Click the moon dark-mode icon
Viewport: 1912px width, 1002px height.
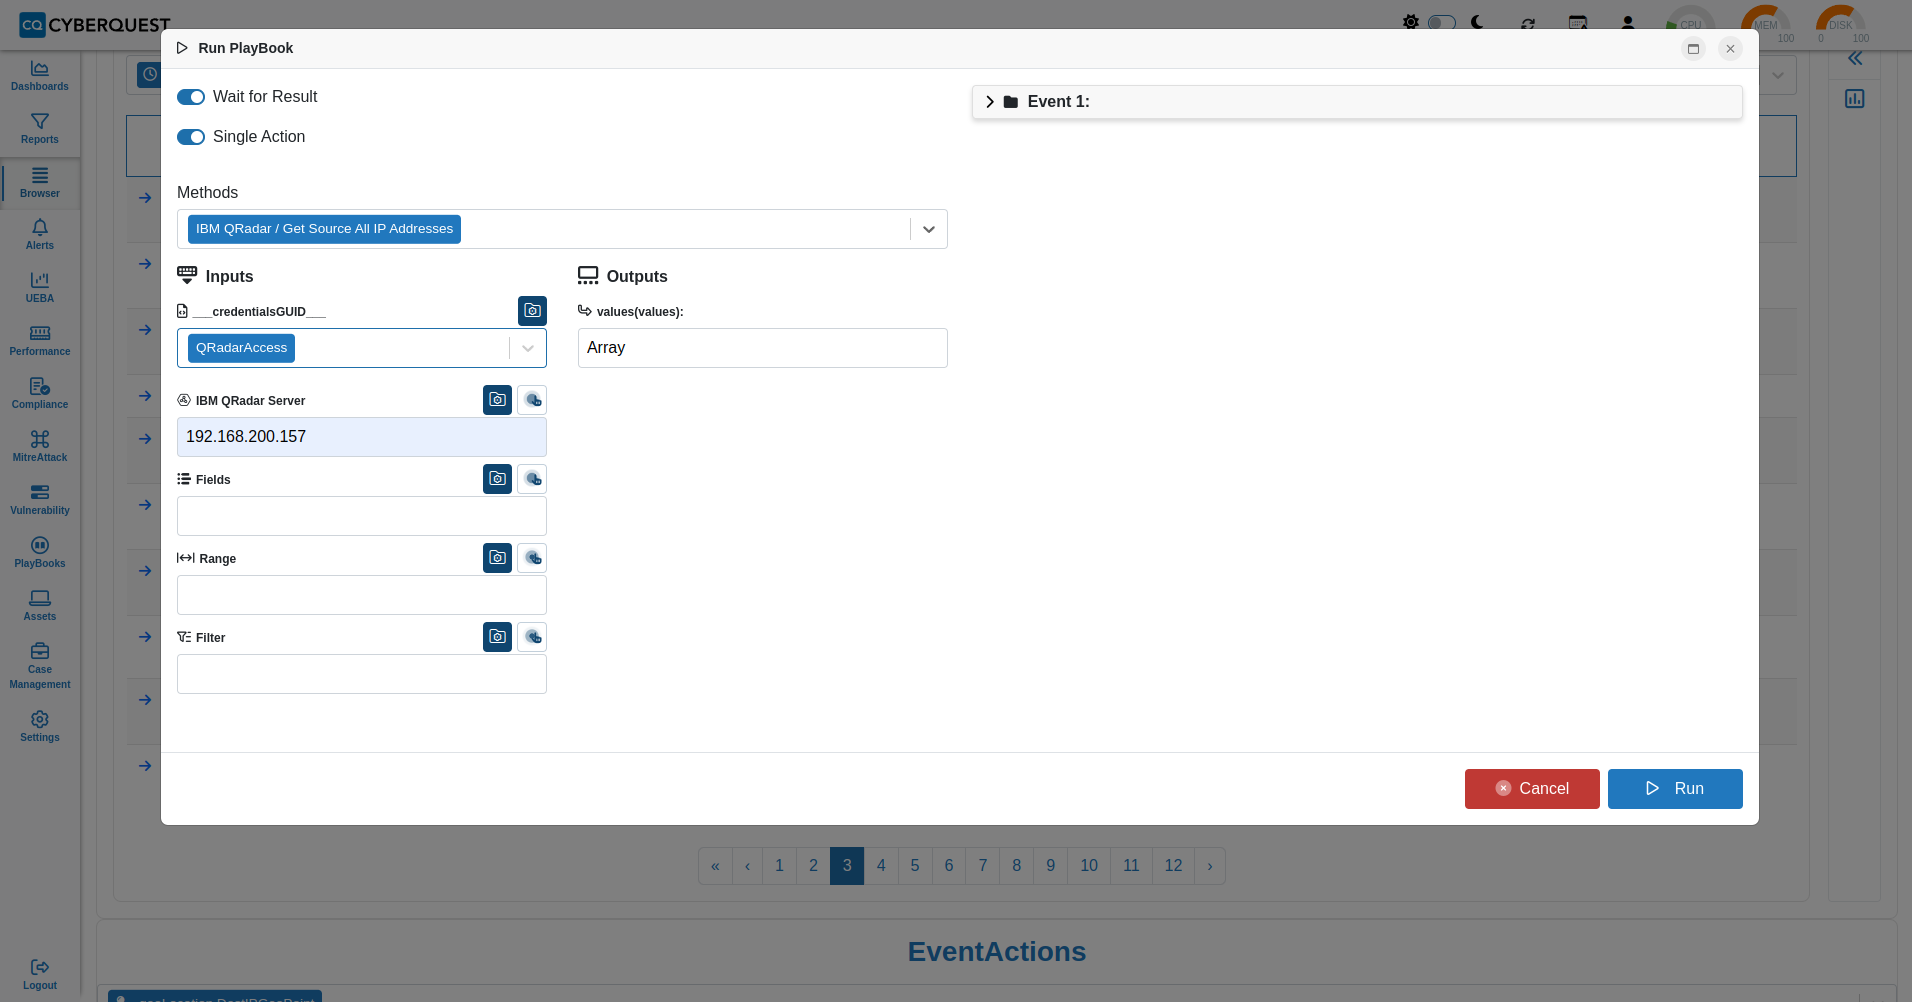(1477, 22)
